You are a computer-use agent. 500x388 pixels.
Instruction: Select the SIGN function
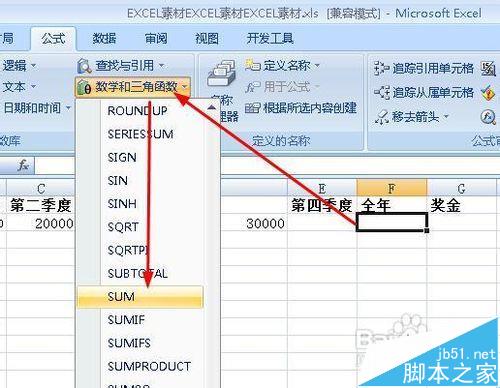pyautogui.click(x=140, y=157)
